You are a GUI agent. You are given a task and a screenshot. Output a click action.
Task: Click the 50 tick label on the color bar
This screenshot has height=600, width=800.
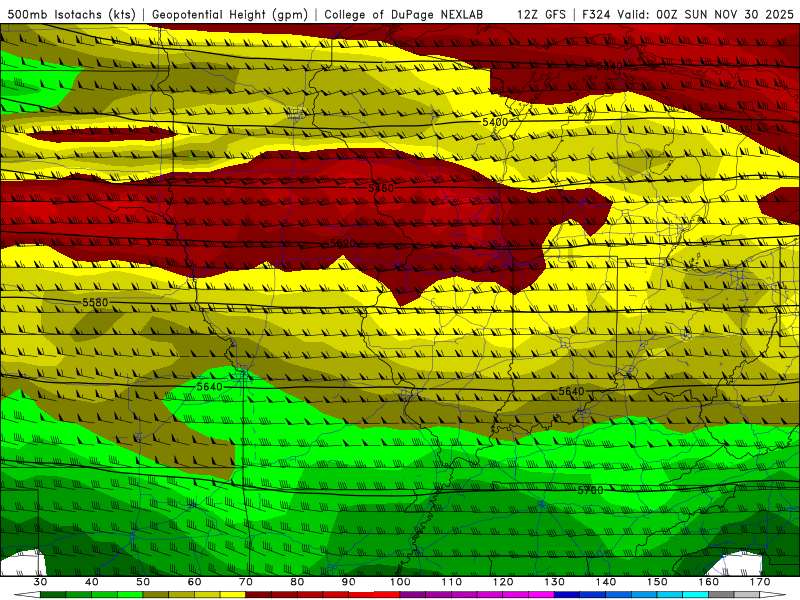pos(143,582)
